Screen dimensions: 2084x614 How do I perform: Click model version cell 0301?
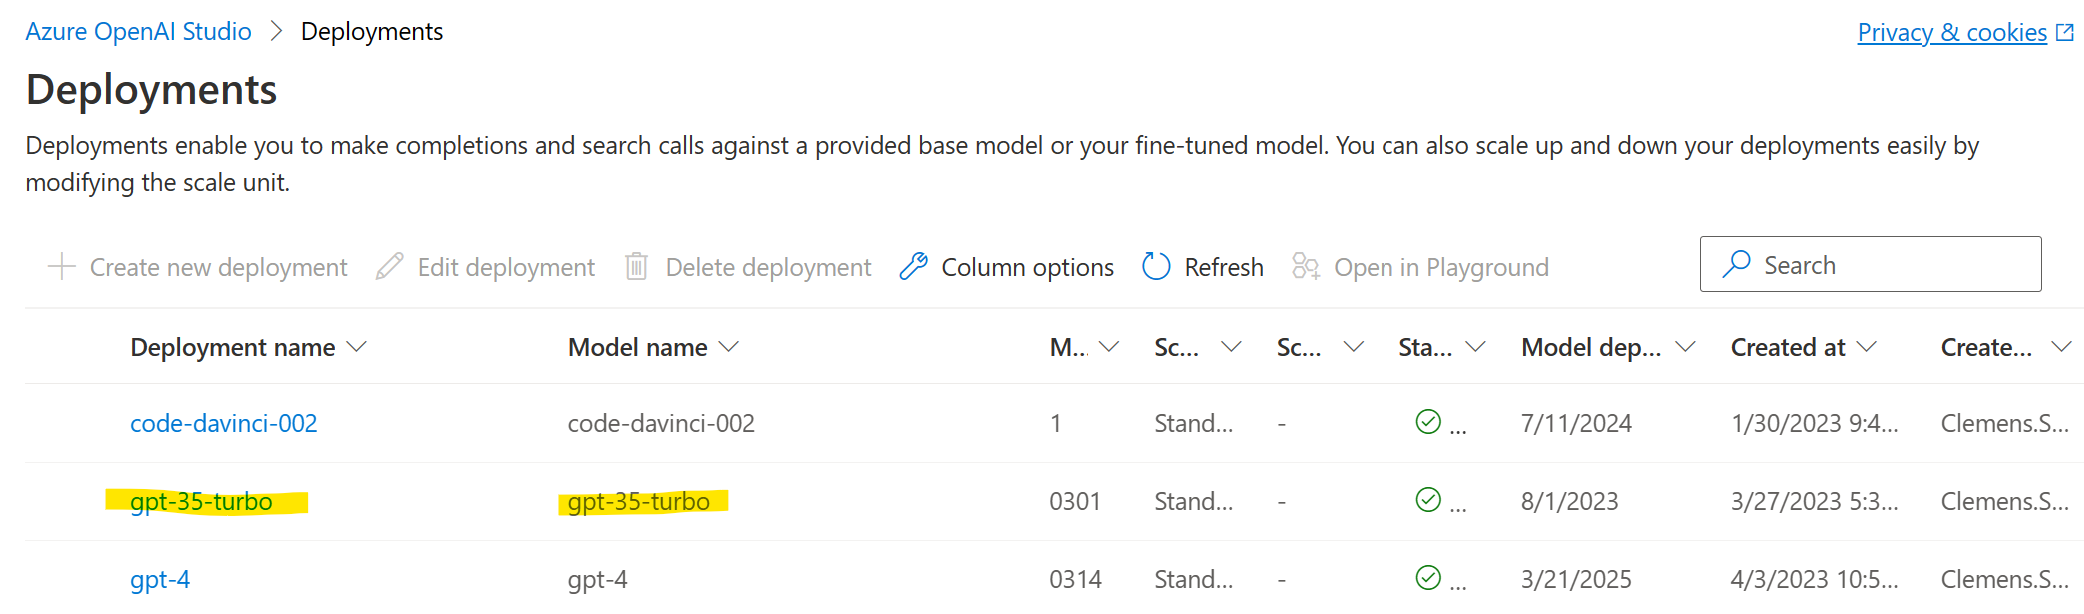(1075, 501)
